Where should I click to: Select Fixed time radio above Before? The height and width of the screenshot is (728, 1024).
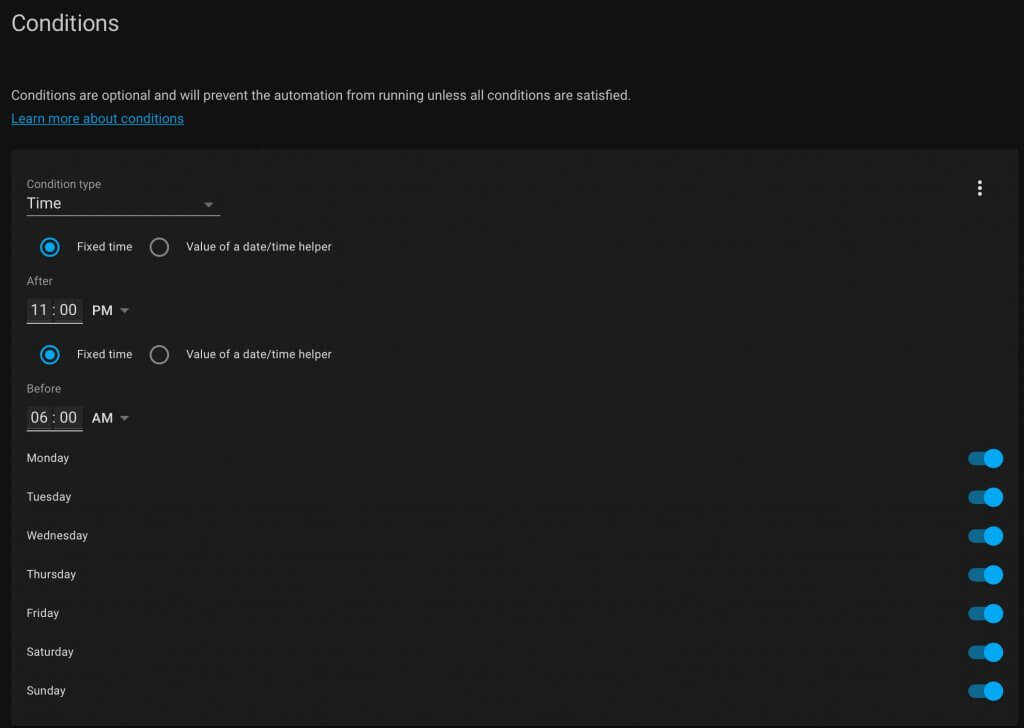pyautogui.click(x=50, y=355)
